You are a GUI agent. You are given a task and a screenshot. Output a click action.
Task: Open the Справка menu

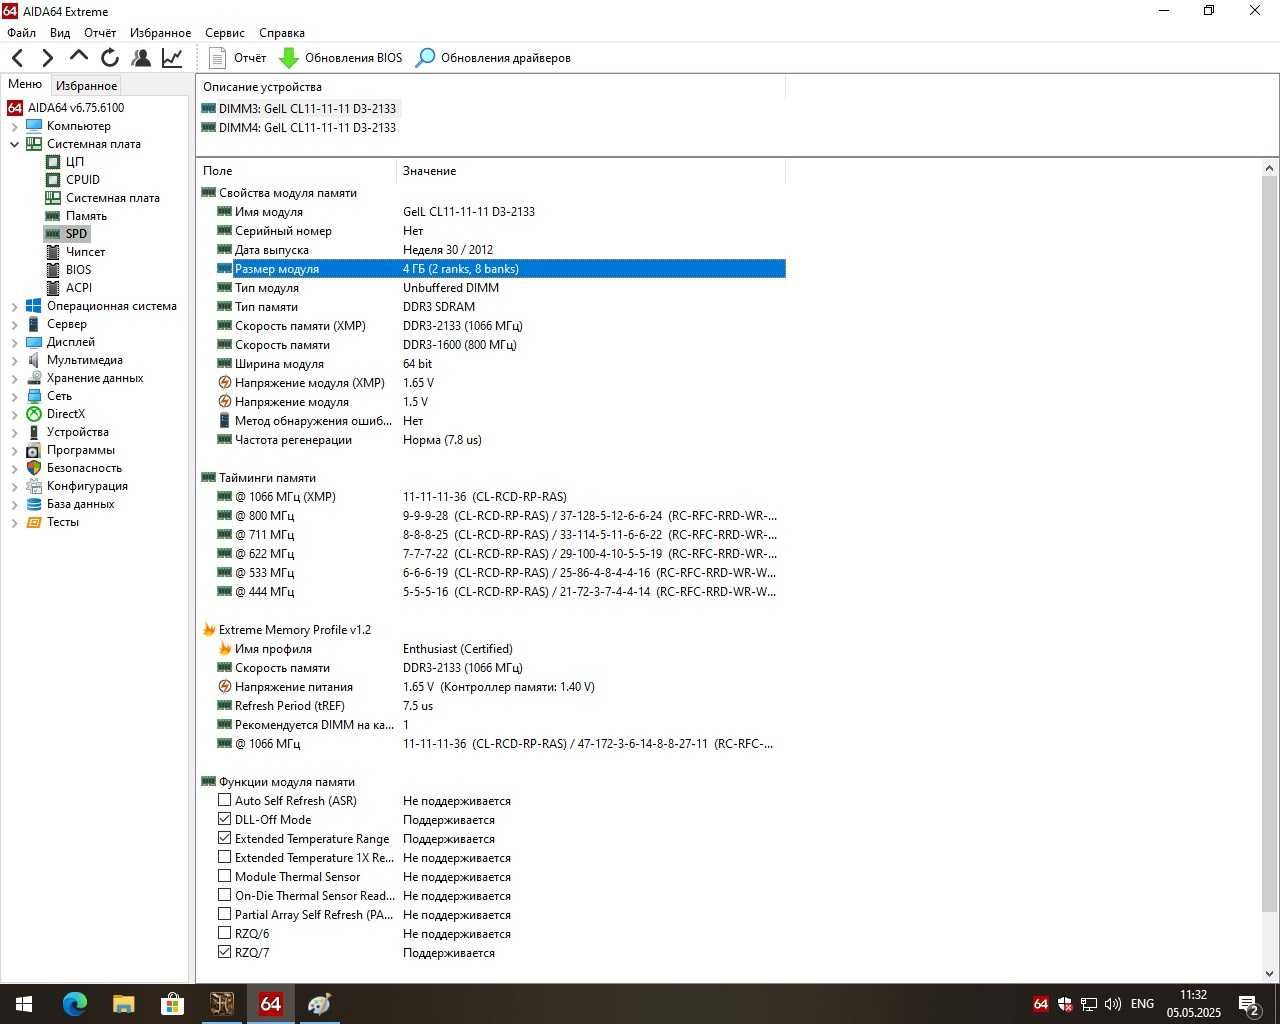click(281, 33)
